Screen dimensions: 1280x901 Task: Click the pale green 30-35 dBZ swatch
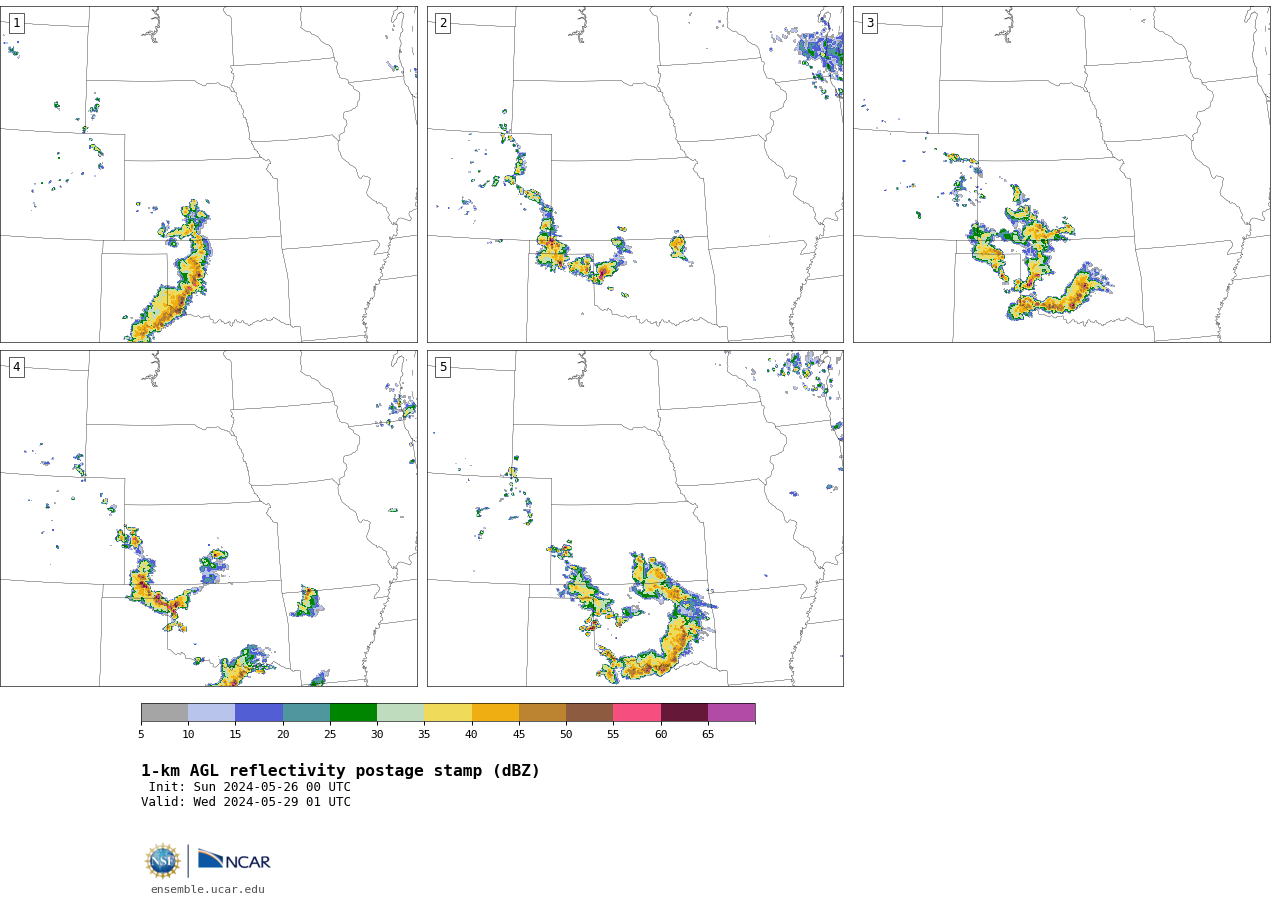[x=401, y=713]
